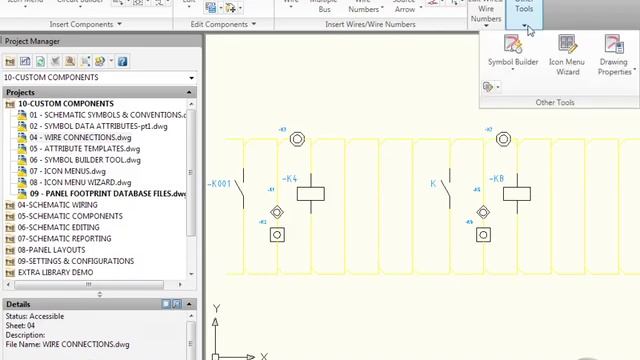
Task: Select 04 - WIRE CONNECTIONS.dwg
Action: 80,138
